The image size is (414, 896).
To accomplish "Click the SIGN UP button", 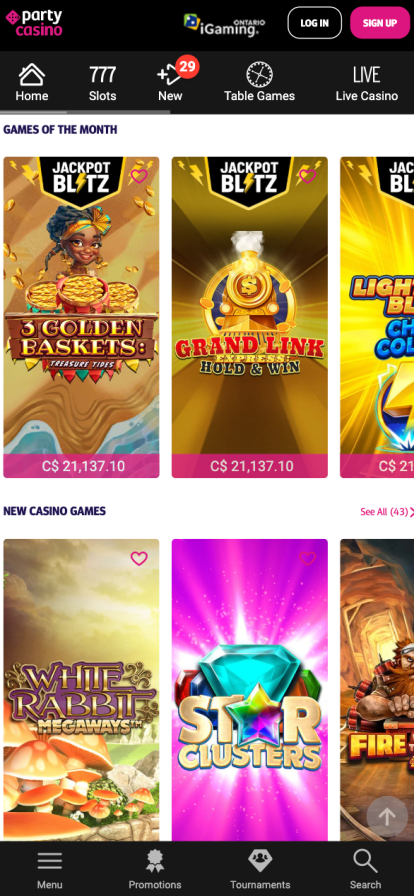I will (380, 23).
